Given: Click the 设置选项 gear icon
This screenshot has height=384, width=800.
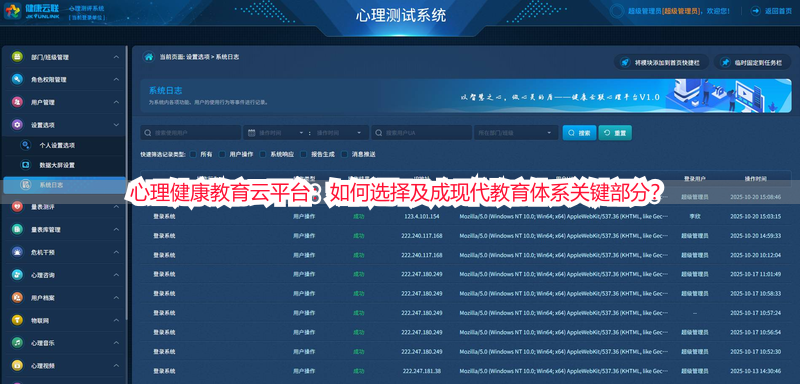Looking at the screenshot, I should coord(17,125).
